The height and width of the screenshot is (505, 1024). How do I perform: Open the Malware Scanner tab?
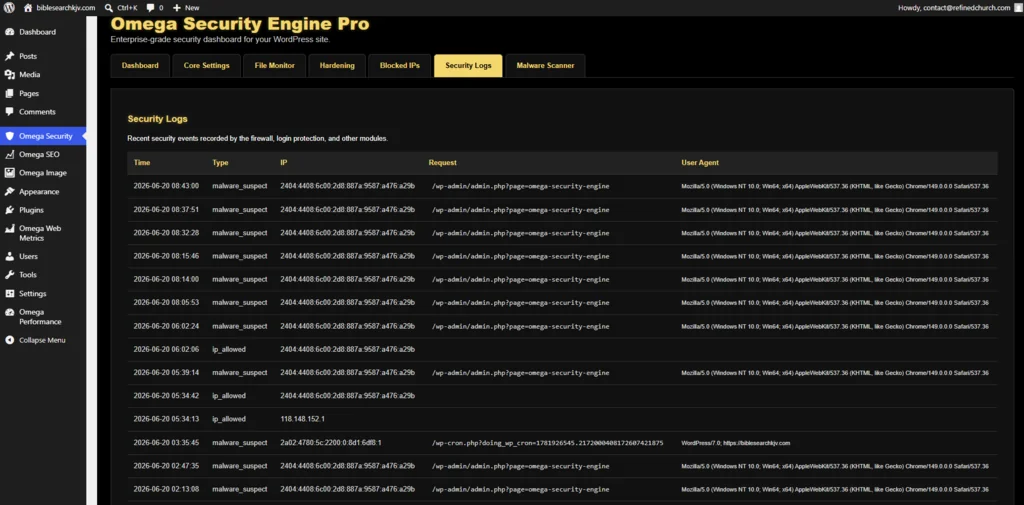pyautogui.click(x=545, y=65)
